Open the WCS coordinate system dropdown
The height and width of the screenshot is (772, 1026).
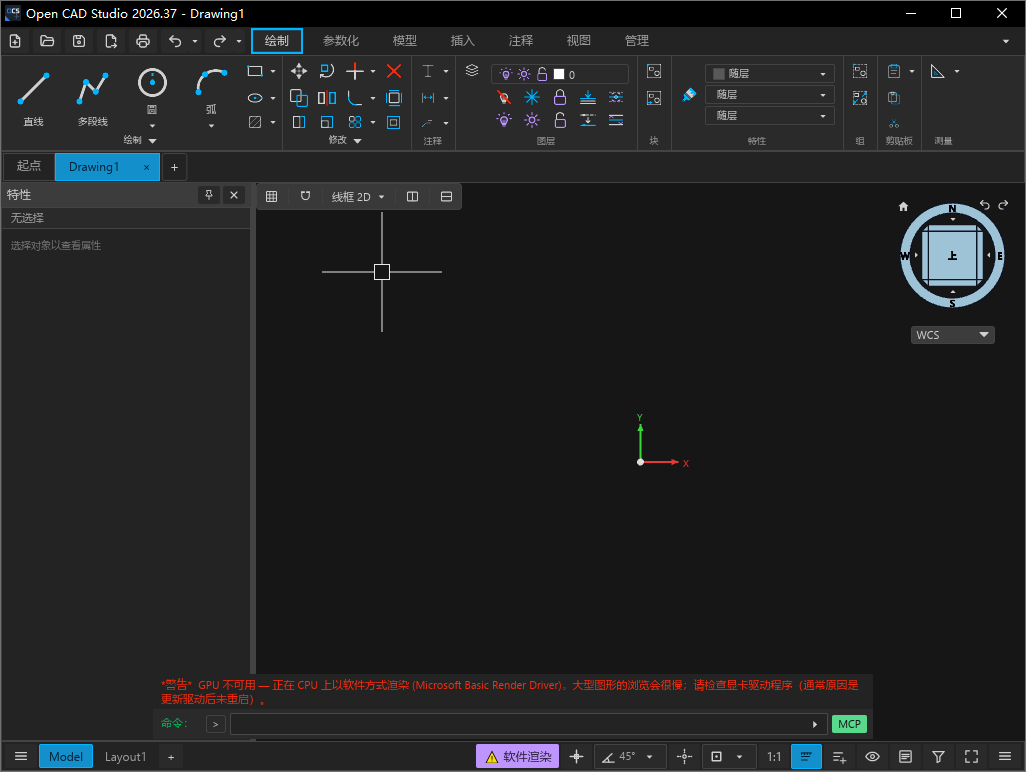click(953, 335)
